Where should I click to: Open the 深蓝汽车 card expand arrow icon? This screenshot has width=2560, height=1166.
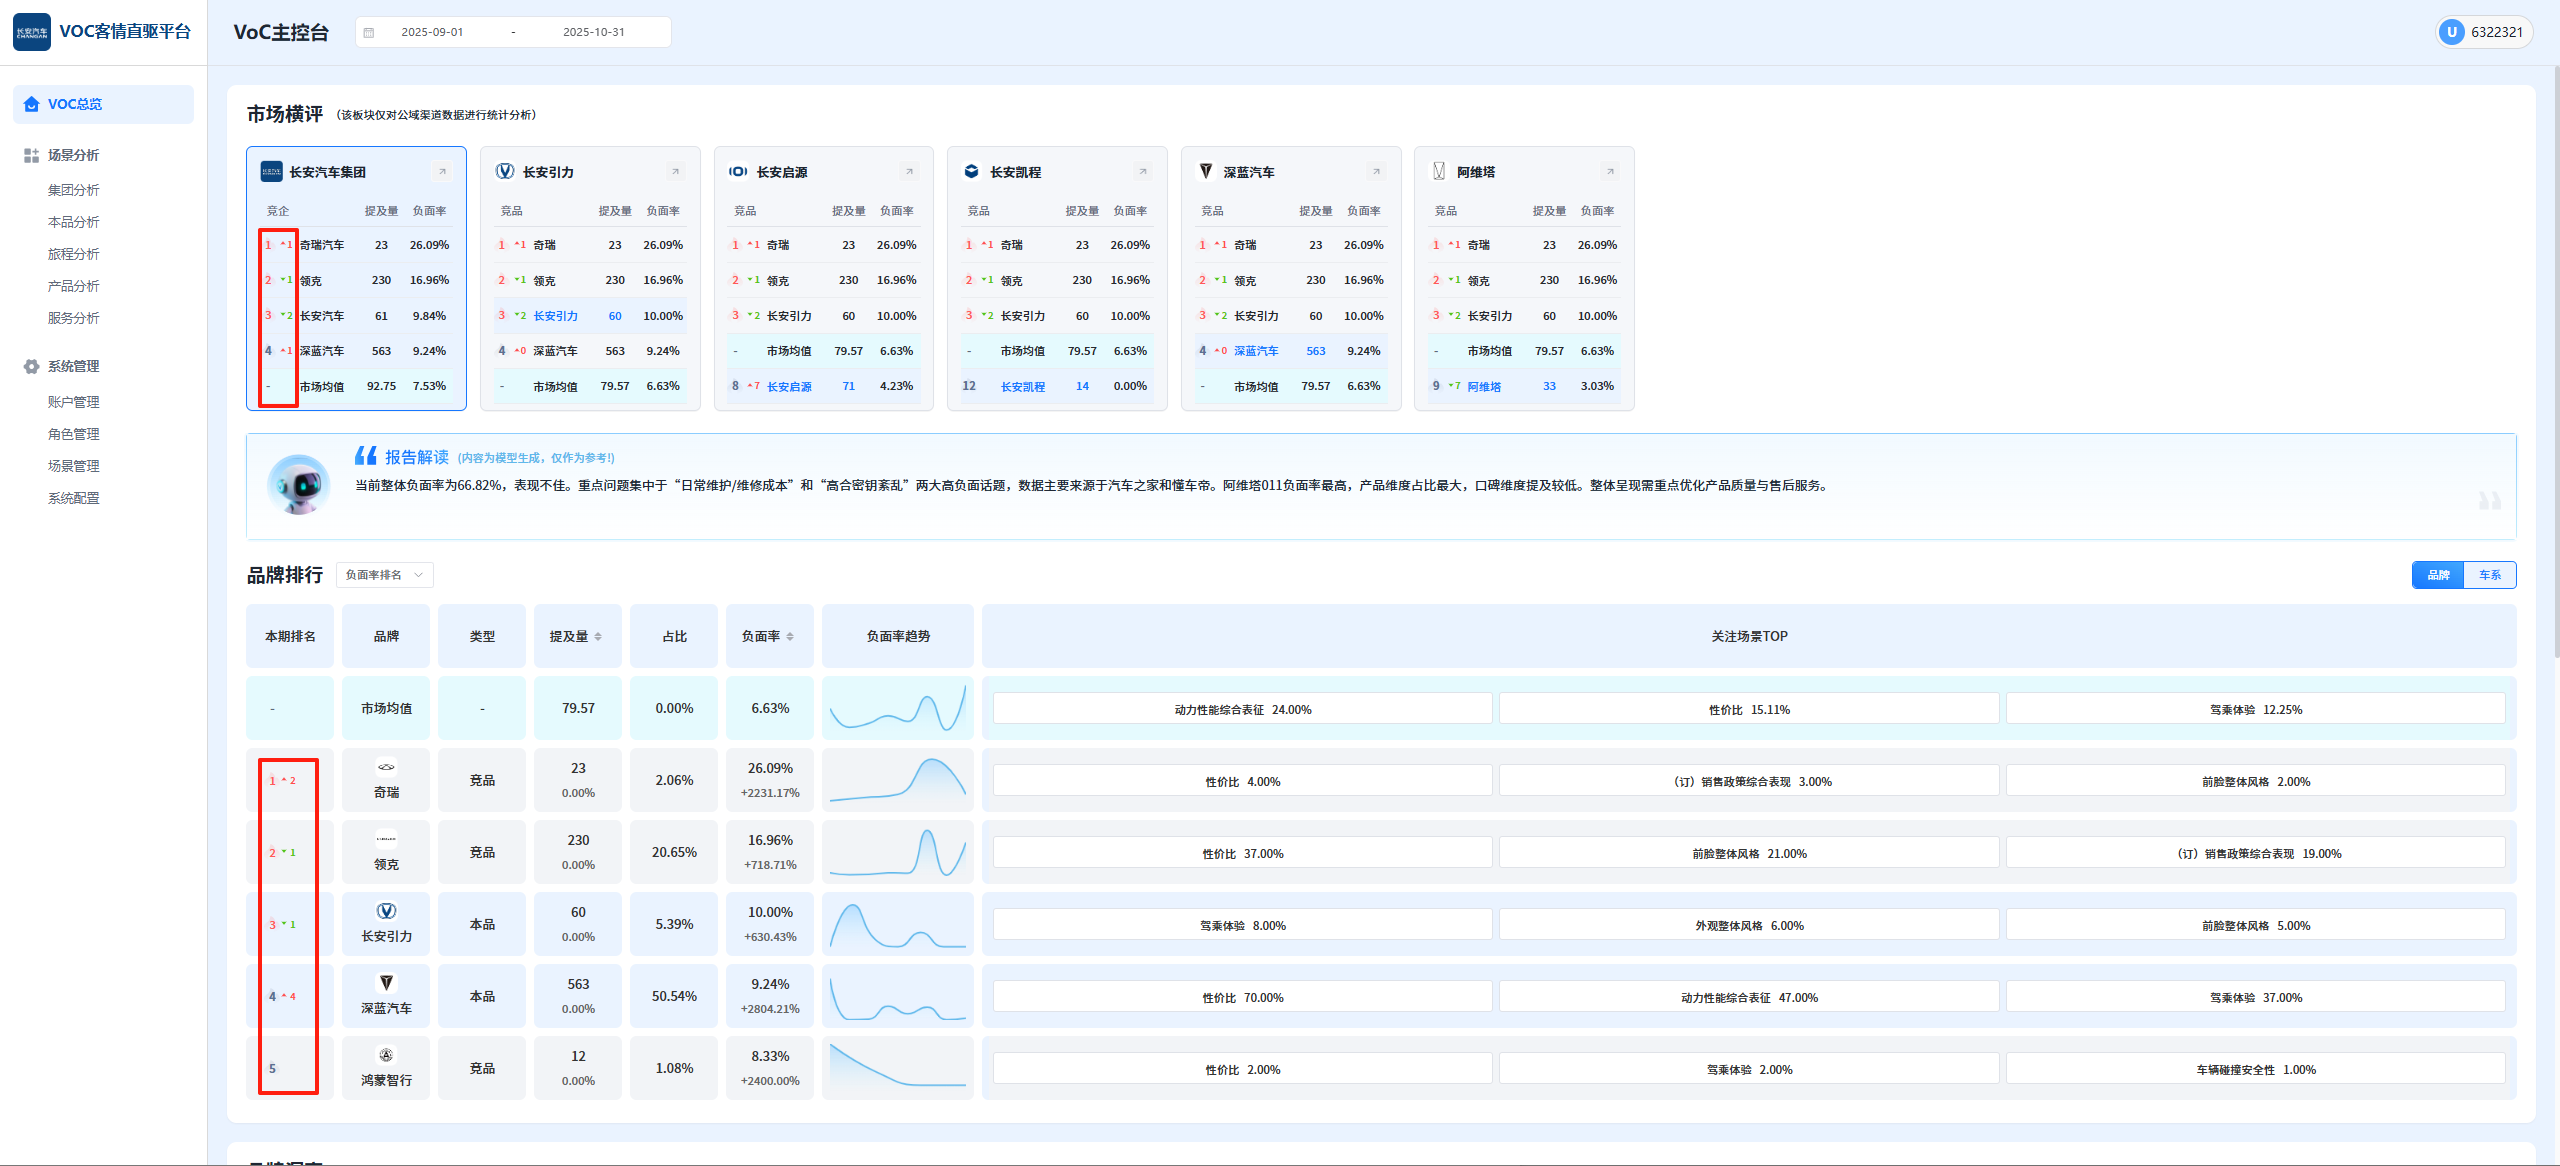pos(1376,172)
